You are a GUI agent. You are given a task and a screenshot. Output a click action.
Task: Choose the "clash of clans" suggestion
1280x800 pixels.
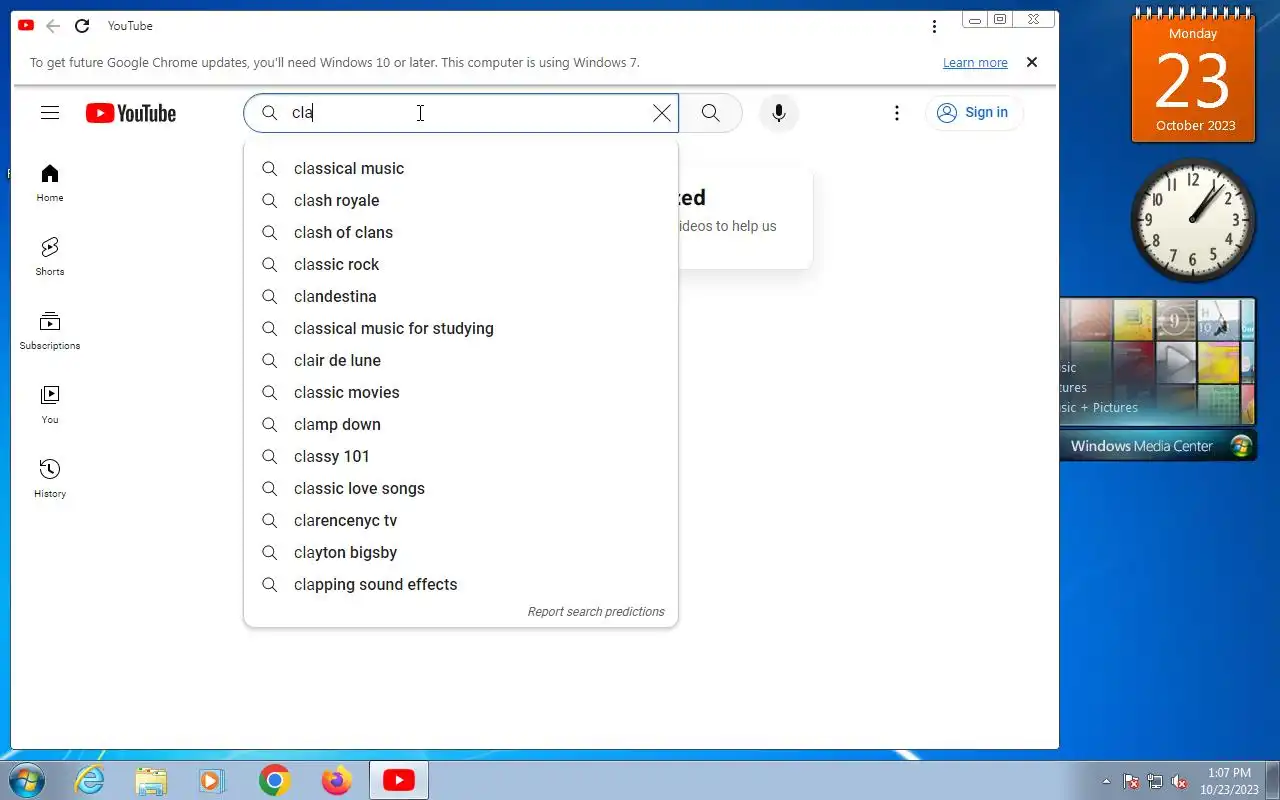click(x=461, y=232)
